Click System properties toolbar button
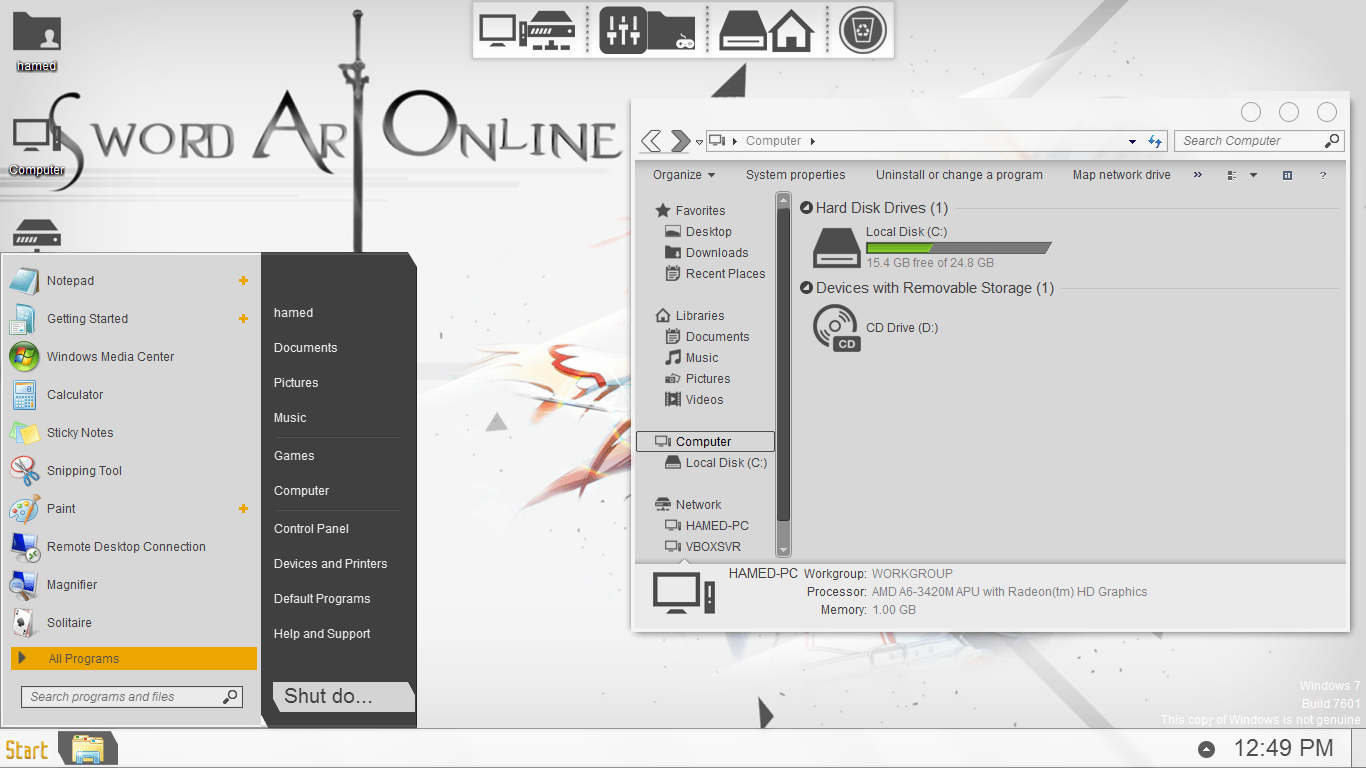The width and height of the screenshot is (1366, 768). tap(795, 175)
